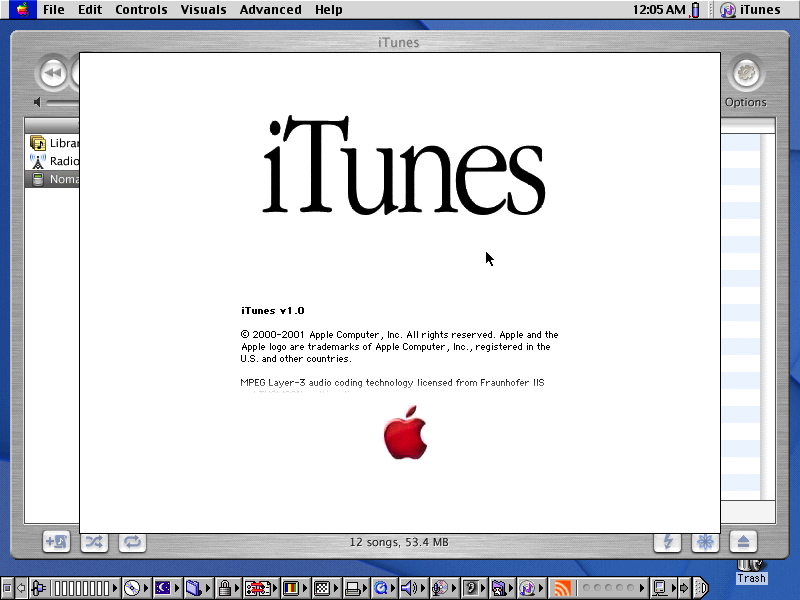
Task: Open the Apple menu
Action: tap(22, 9)
